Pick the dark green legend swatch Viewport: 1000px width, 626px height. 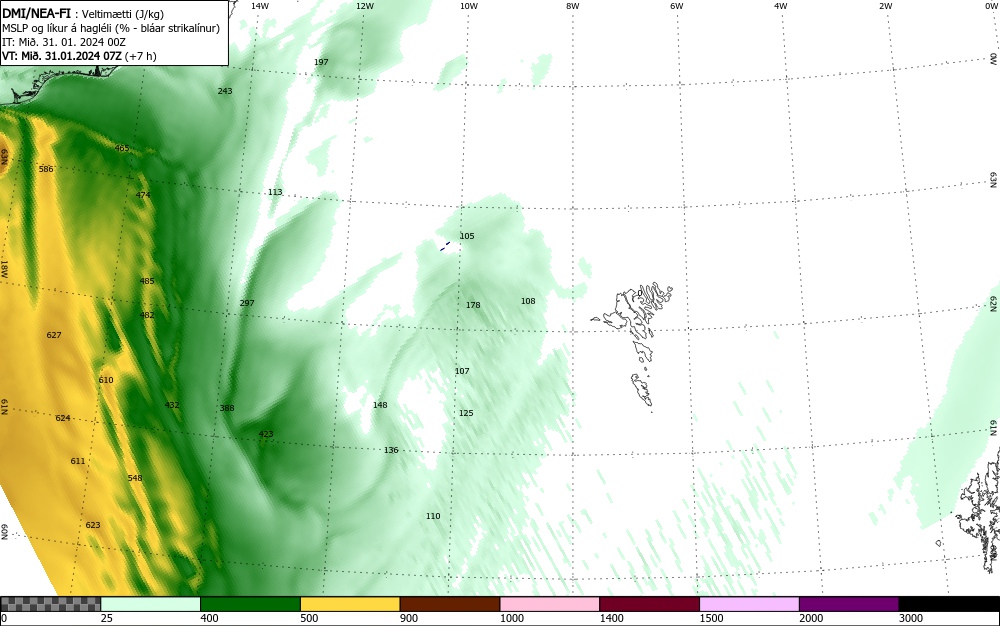pos(250,604)
